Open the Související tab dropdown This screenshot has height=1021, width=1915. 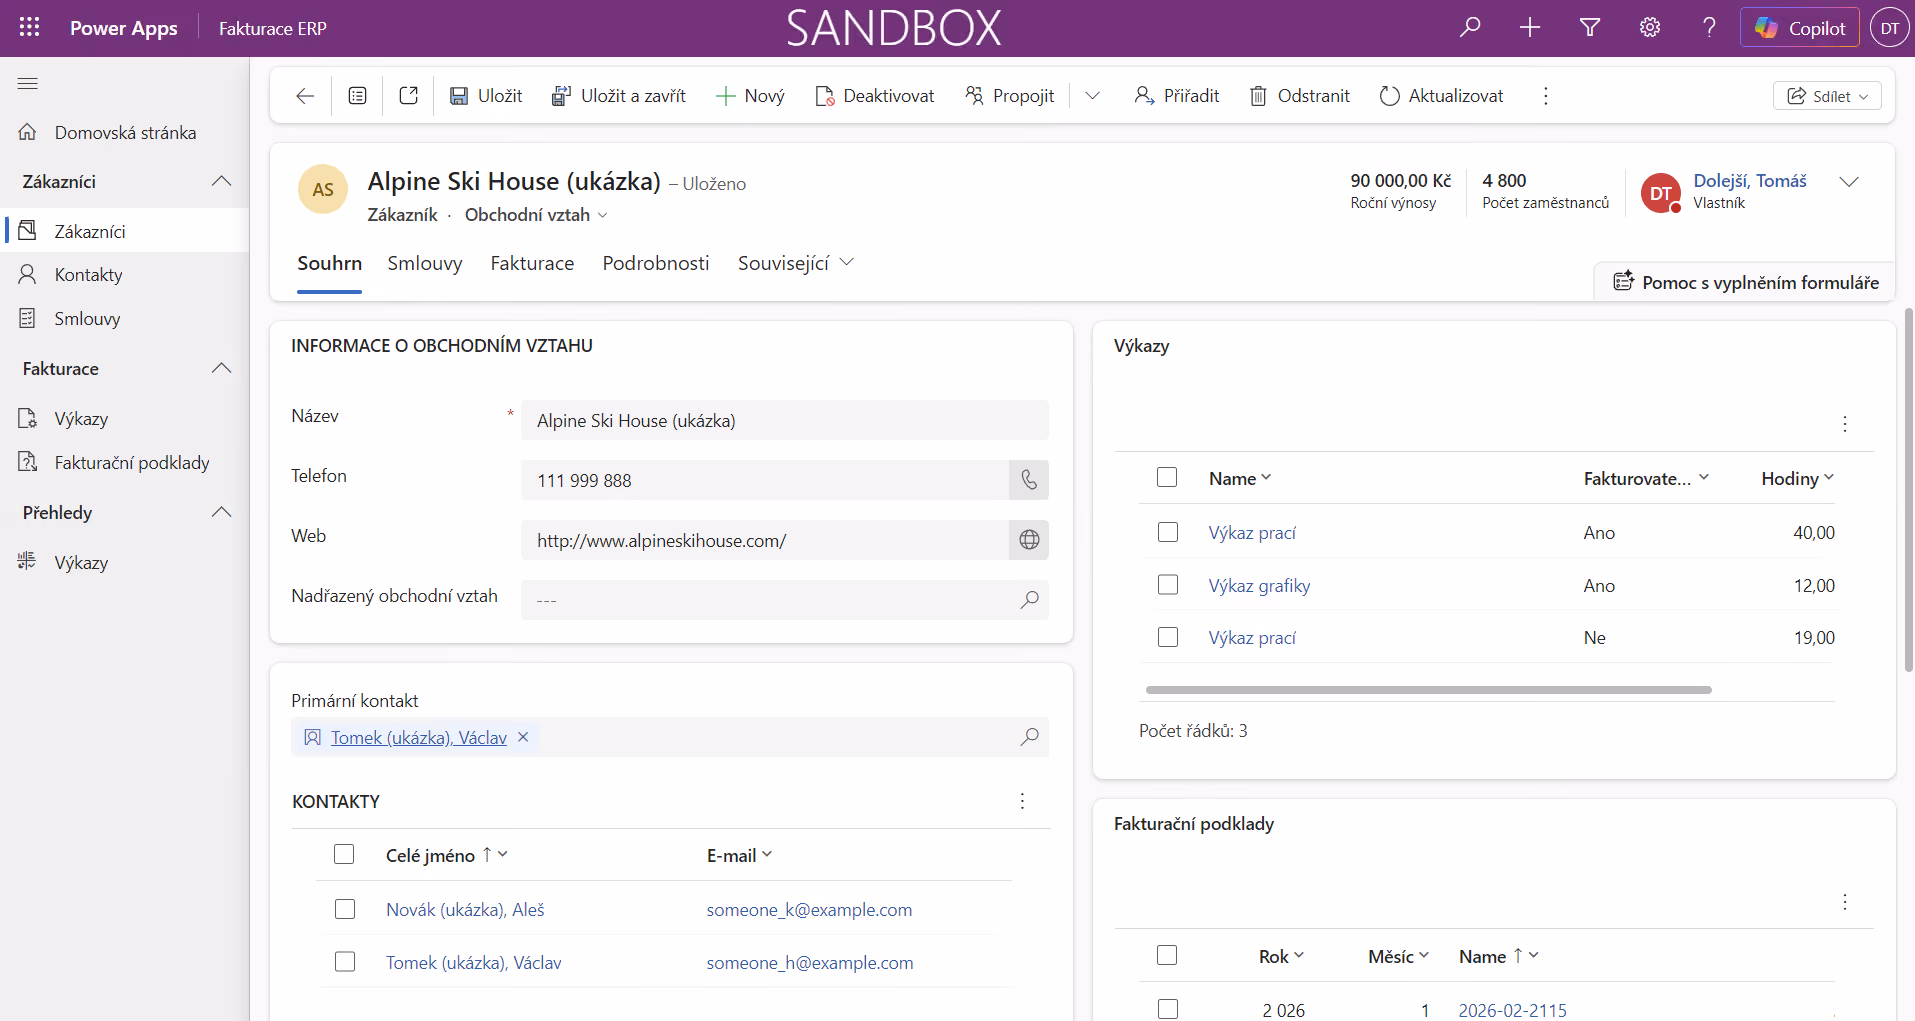pos(796,263)
